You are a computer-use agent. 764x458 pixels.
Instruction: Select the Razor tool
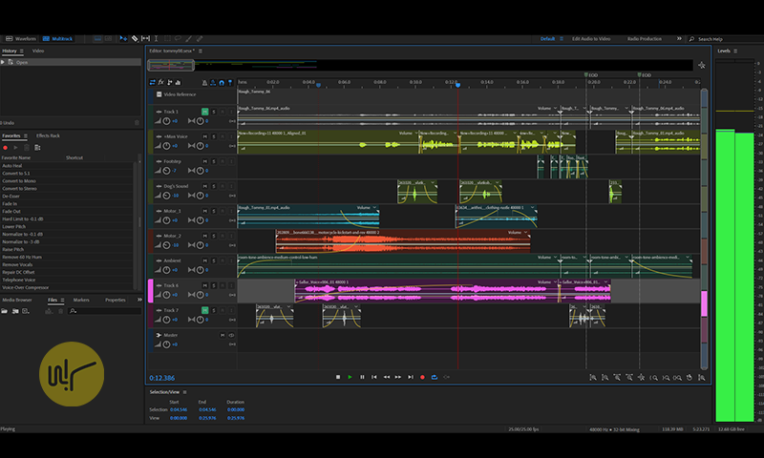134,38
